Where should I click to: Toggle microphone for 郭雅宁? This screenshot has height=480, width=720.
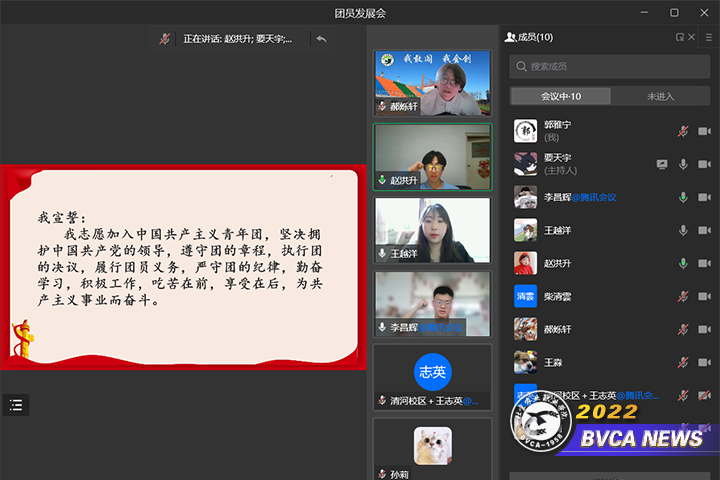pyautogui.click(x=683, y=131)
